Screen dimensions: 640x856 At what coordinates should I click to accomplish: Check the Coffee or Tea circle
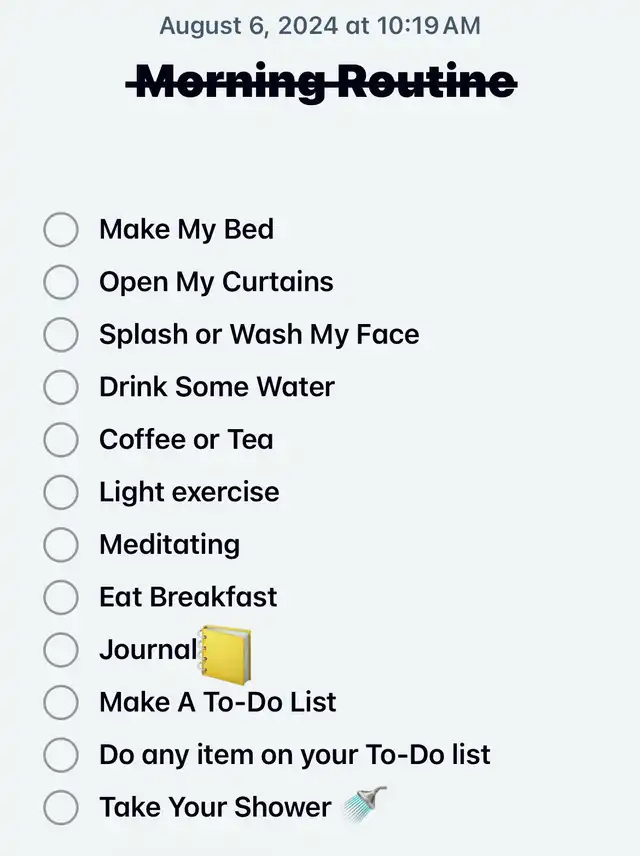pyautogui.click(x=61, y=439)
